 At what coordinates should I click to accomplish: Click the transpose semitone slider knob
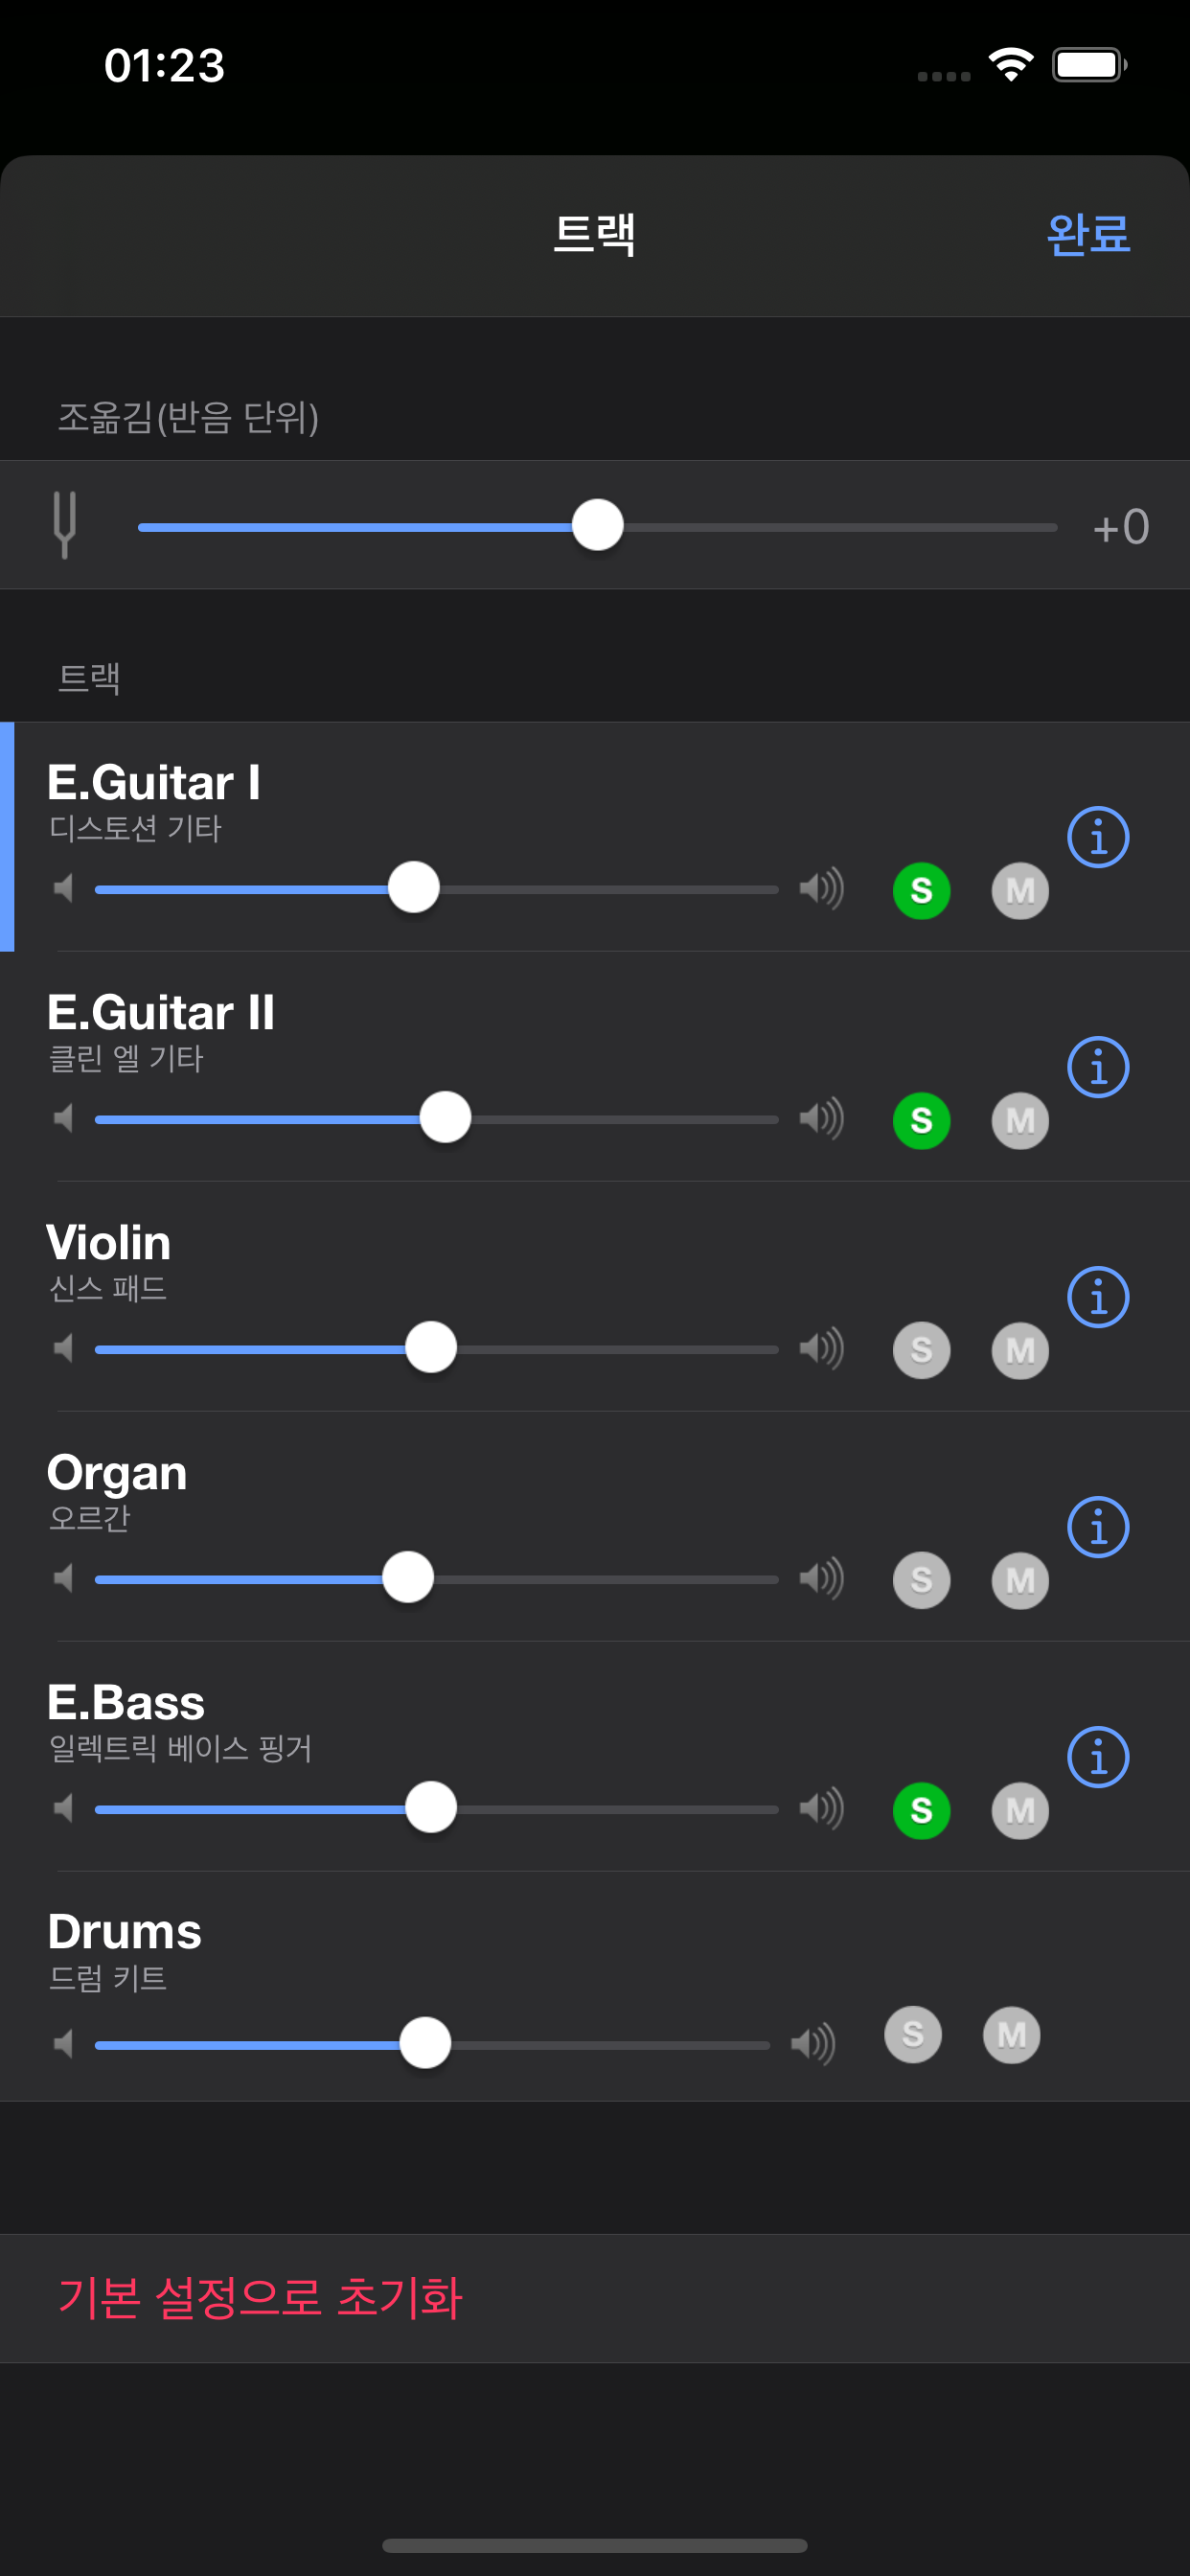[598, 526]
